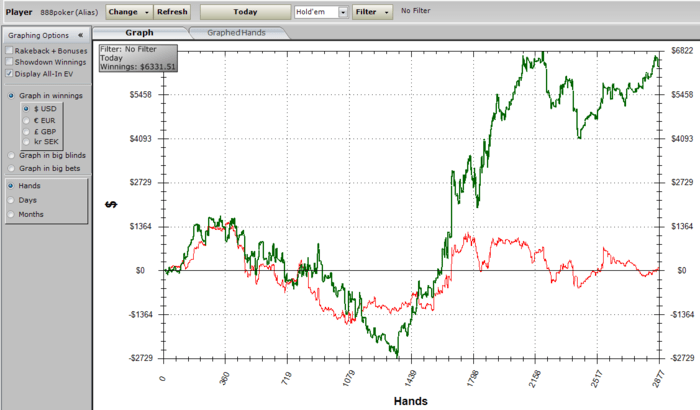Click the left $5458 y-axis label
This screenshot has width=700, height=410.
coord(141,95)
